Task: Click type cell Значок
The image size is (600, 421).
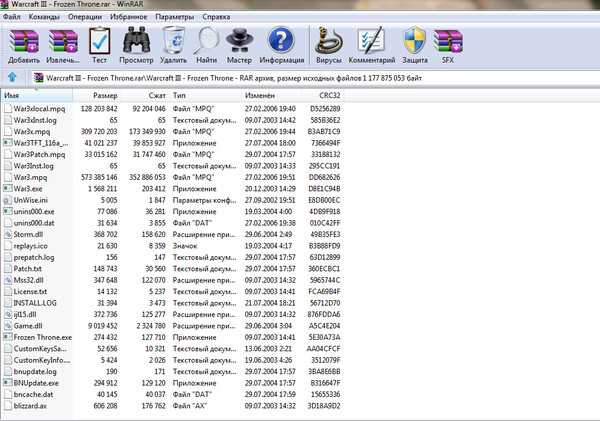Action: (185, 246)
